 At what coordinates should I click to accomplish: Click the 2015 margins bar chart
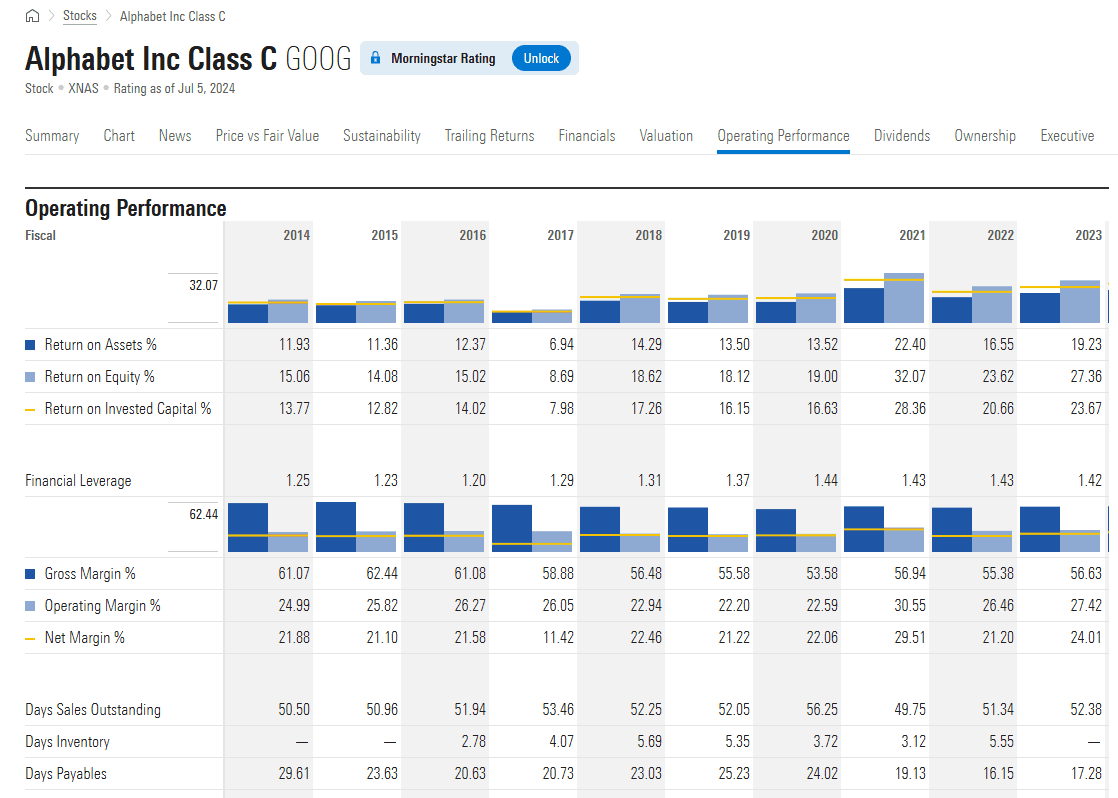[x=356, y=527]
